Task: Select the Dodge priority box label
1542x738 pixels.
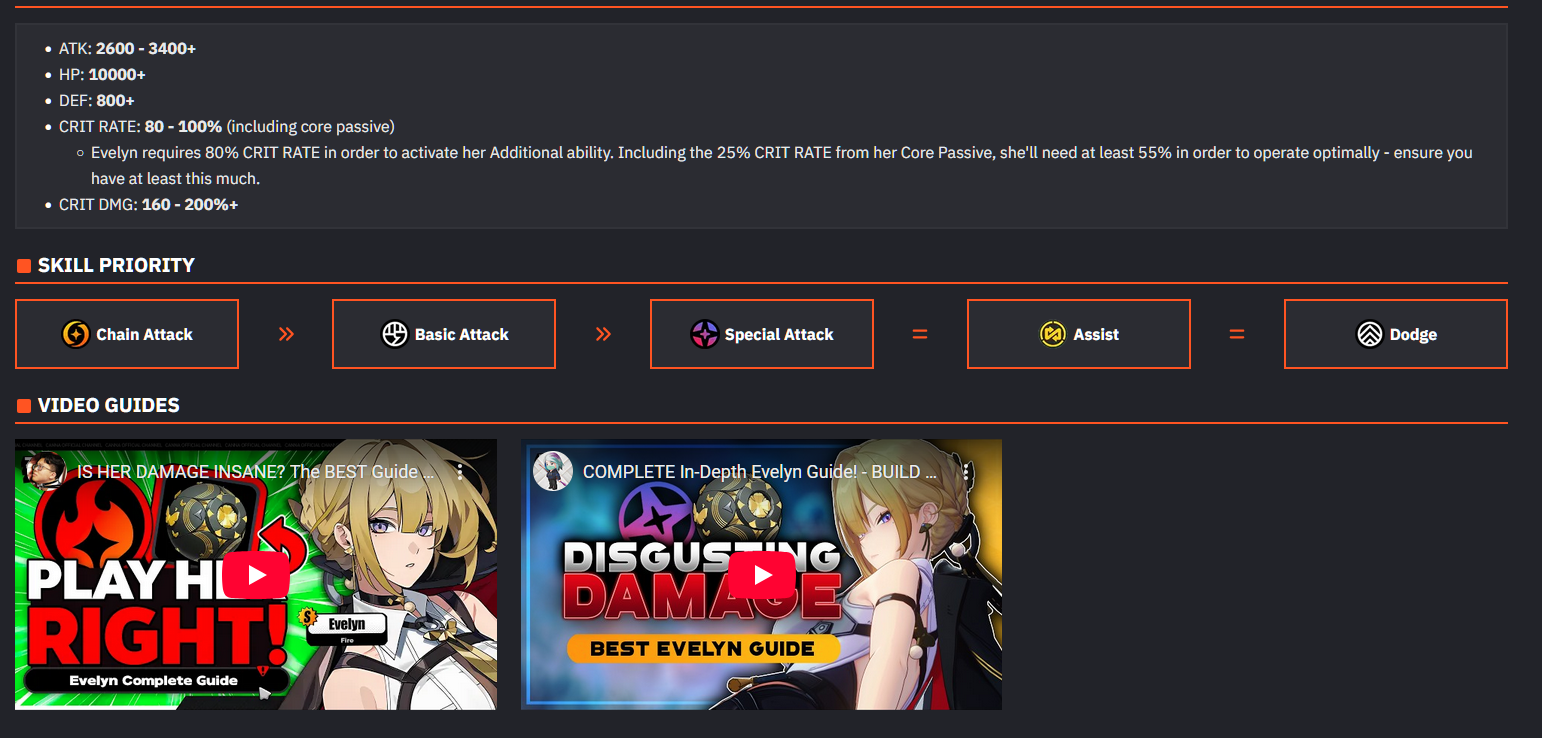Action: tap(1413, 335)
